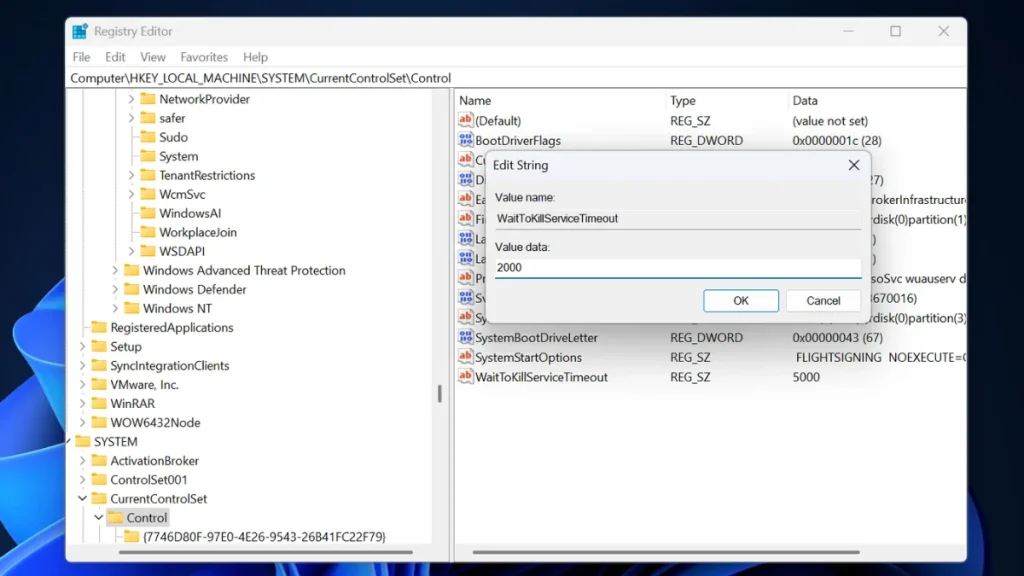Click the WinRAR folder icon
Image resolution: width=1024 pixels, height=576 pixels.
[99, 403]
